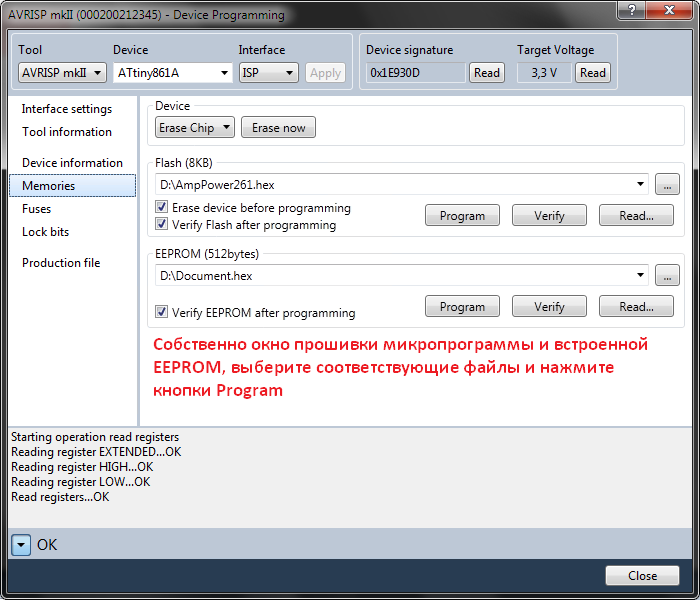Image resolution: width=700 pixels, height=600 pixels.
Task: Read the device signature
Action: 487,73
